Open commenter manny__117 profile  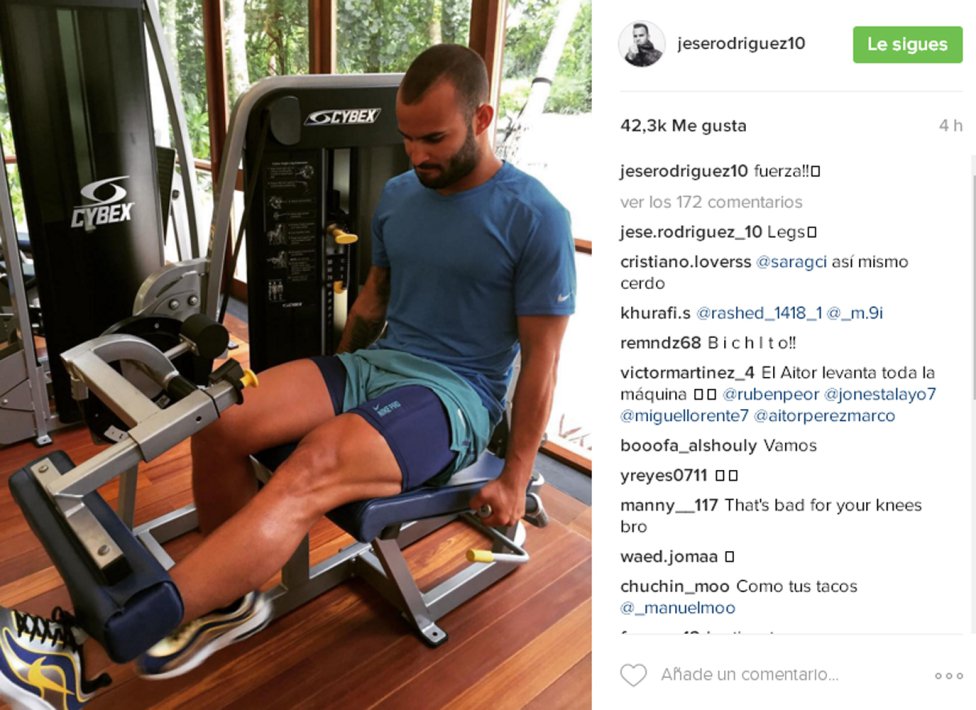coord(669,505)
